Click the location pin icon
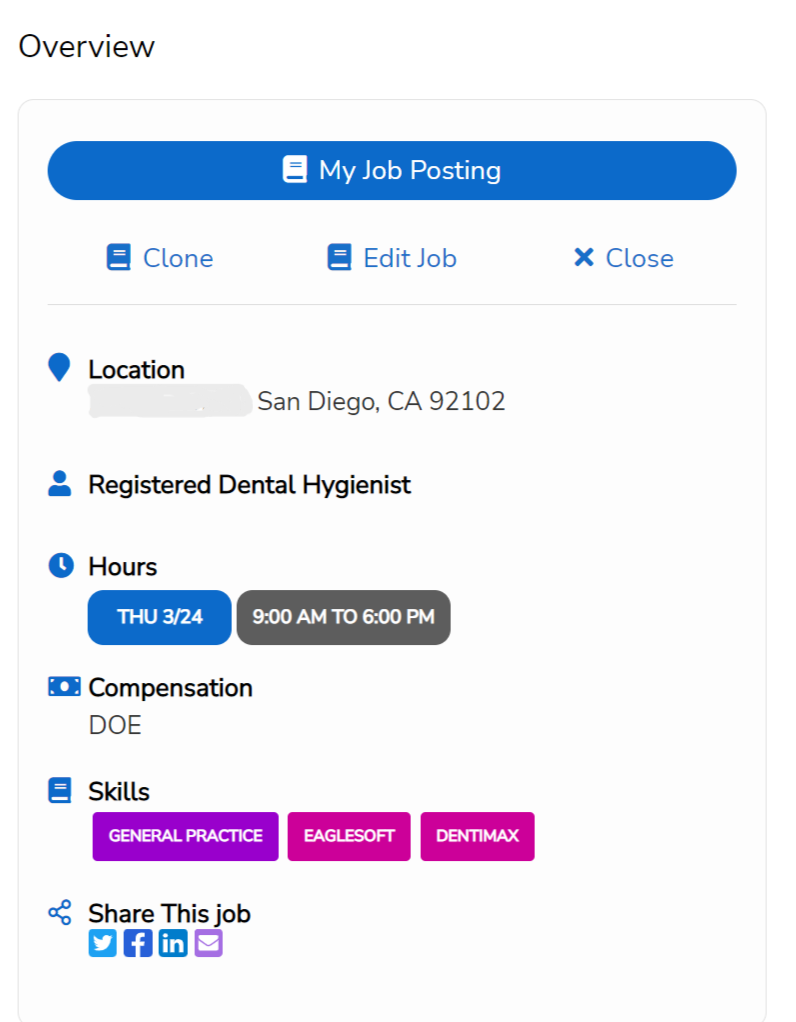796x1022 pixels. (x=59, y=368)
